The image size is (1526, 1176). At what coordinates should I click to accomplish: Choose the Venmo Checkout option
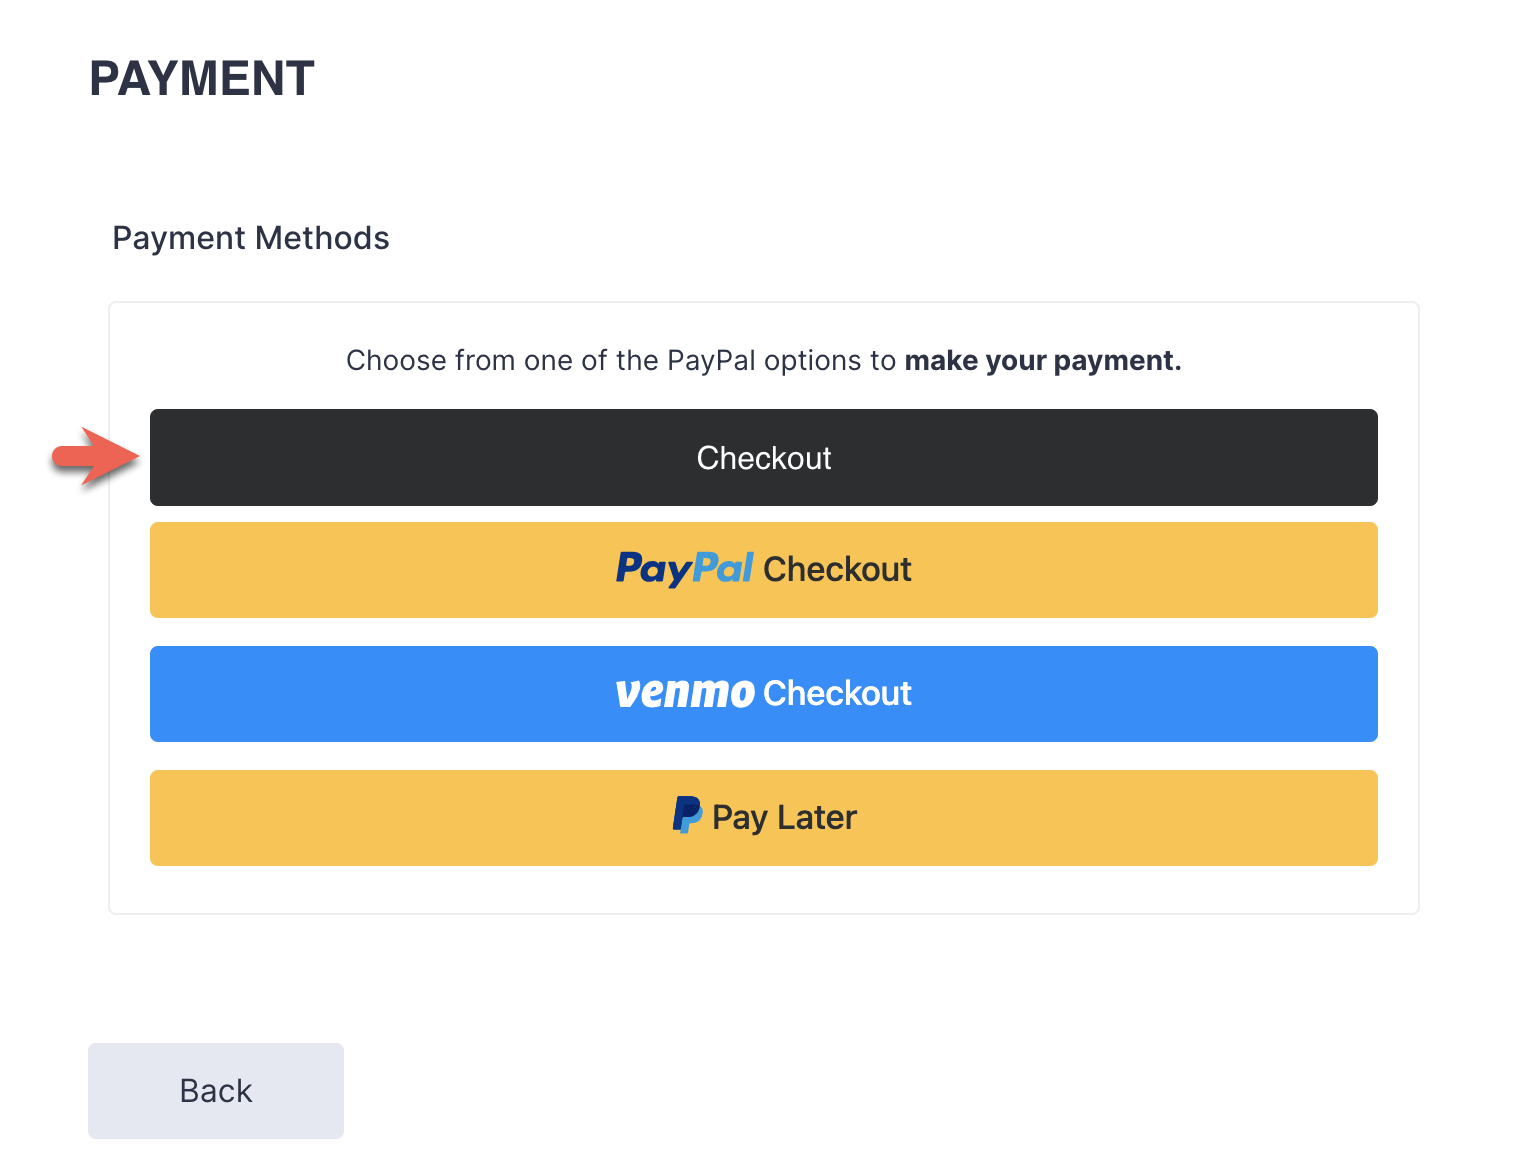pos(763,694)
